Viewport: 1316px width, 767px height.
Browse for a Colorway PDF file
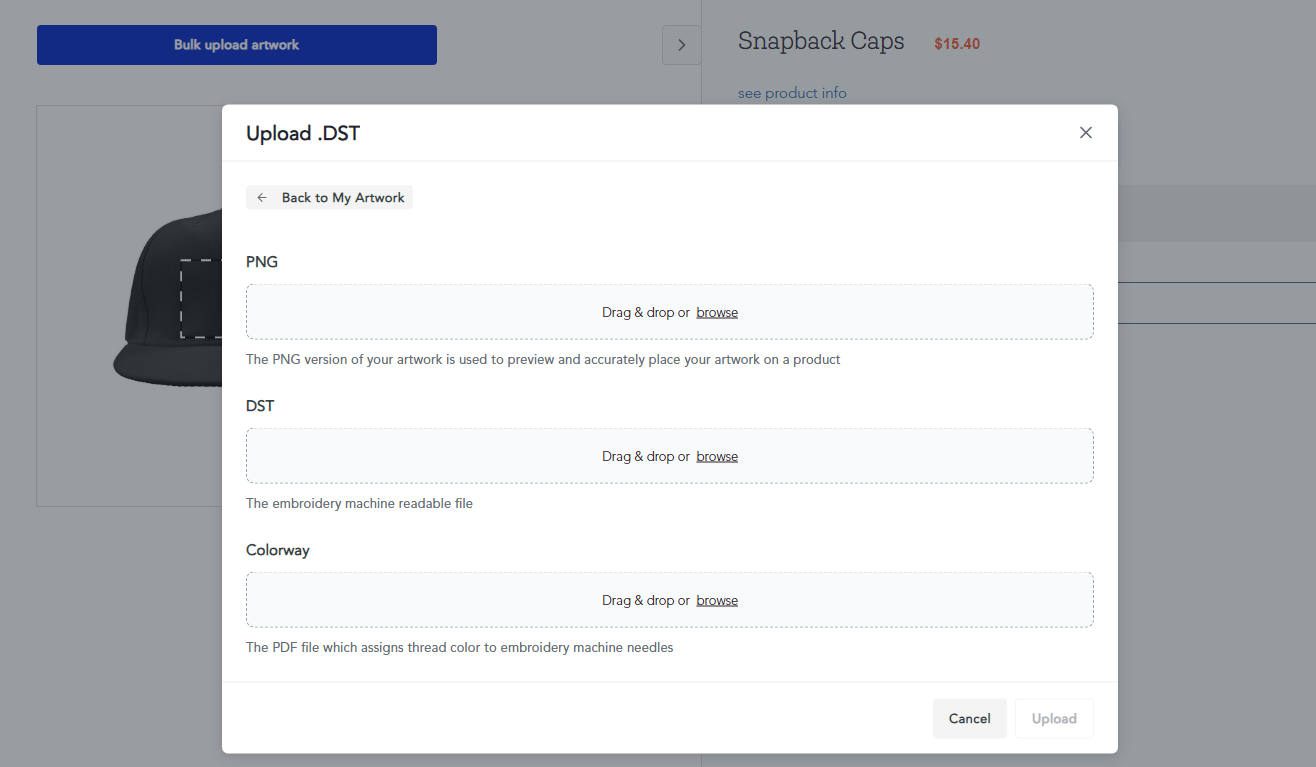[x=717, y=600]
